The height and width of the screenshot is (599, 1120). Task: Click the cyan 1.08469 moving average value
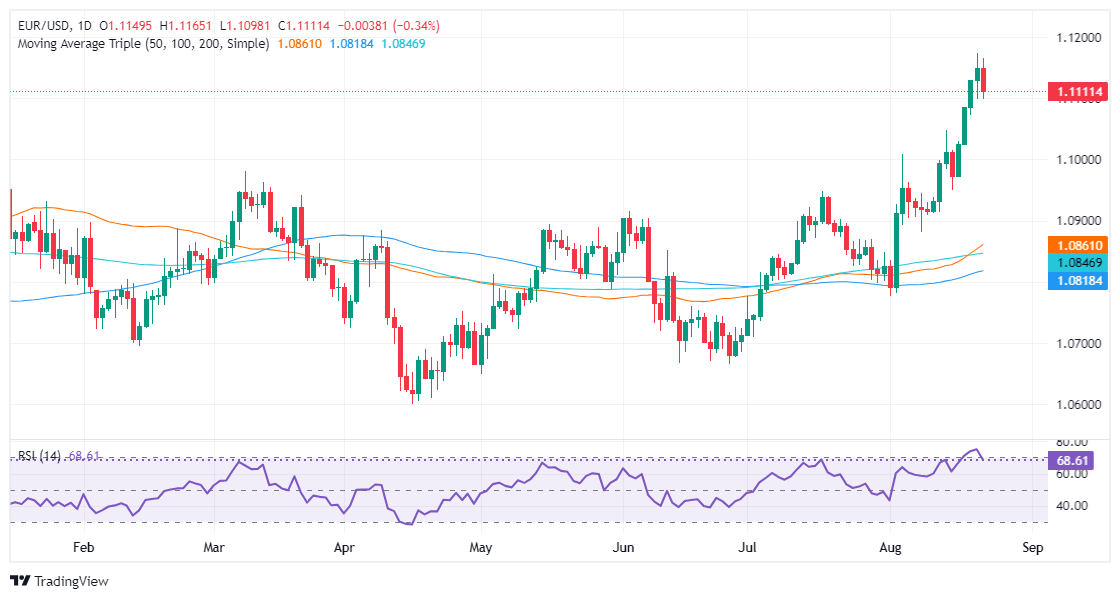pos(404,44)
